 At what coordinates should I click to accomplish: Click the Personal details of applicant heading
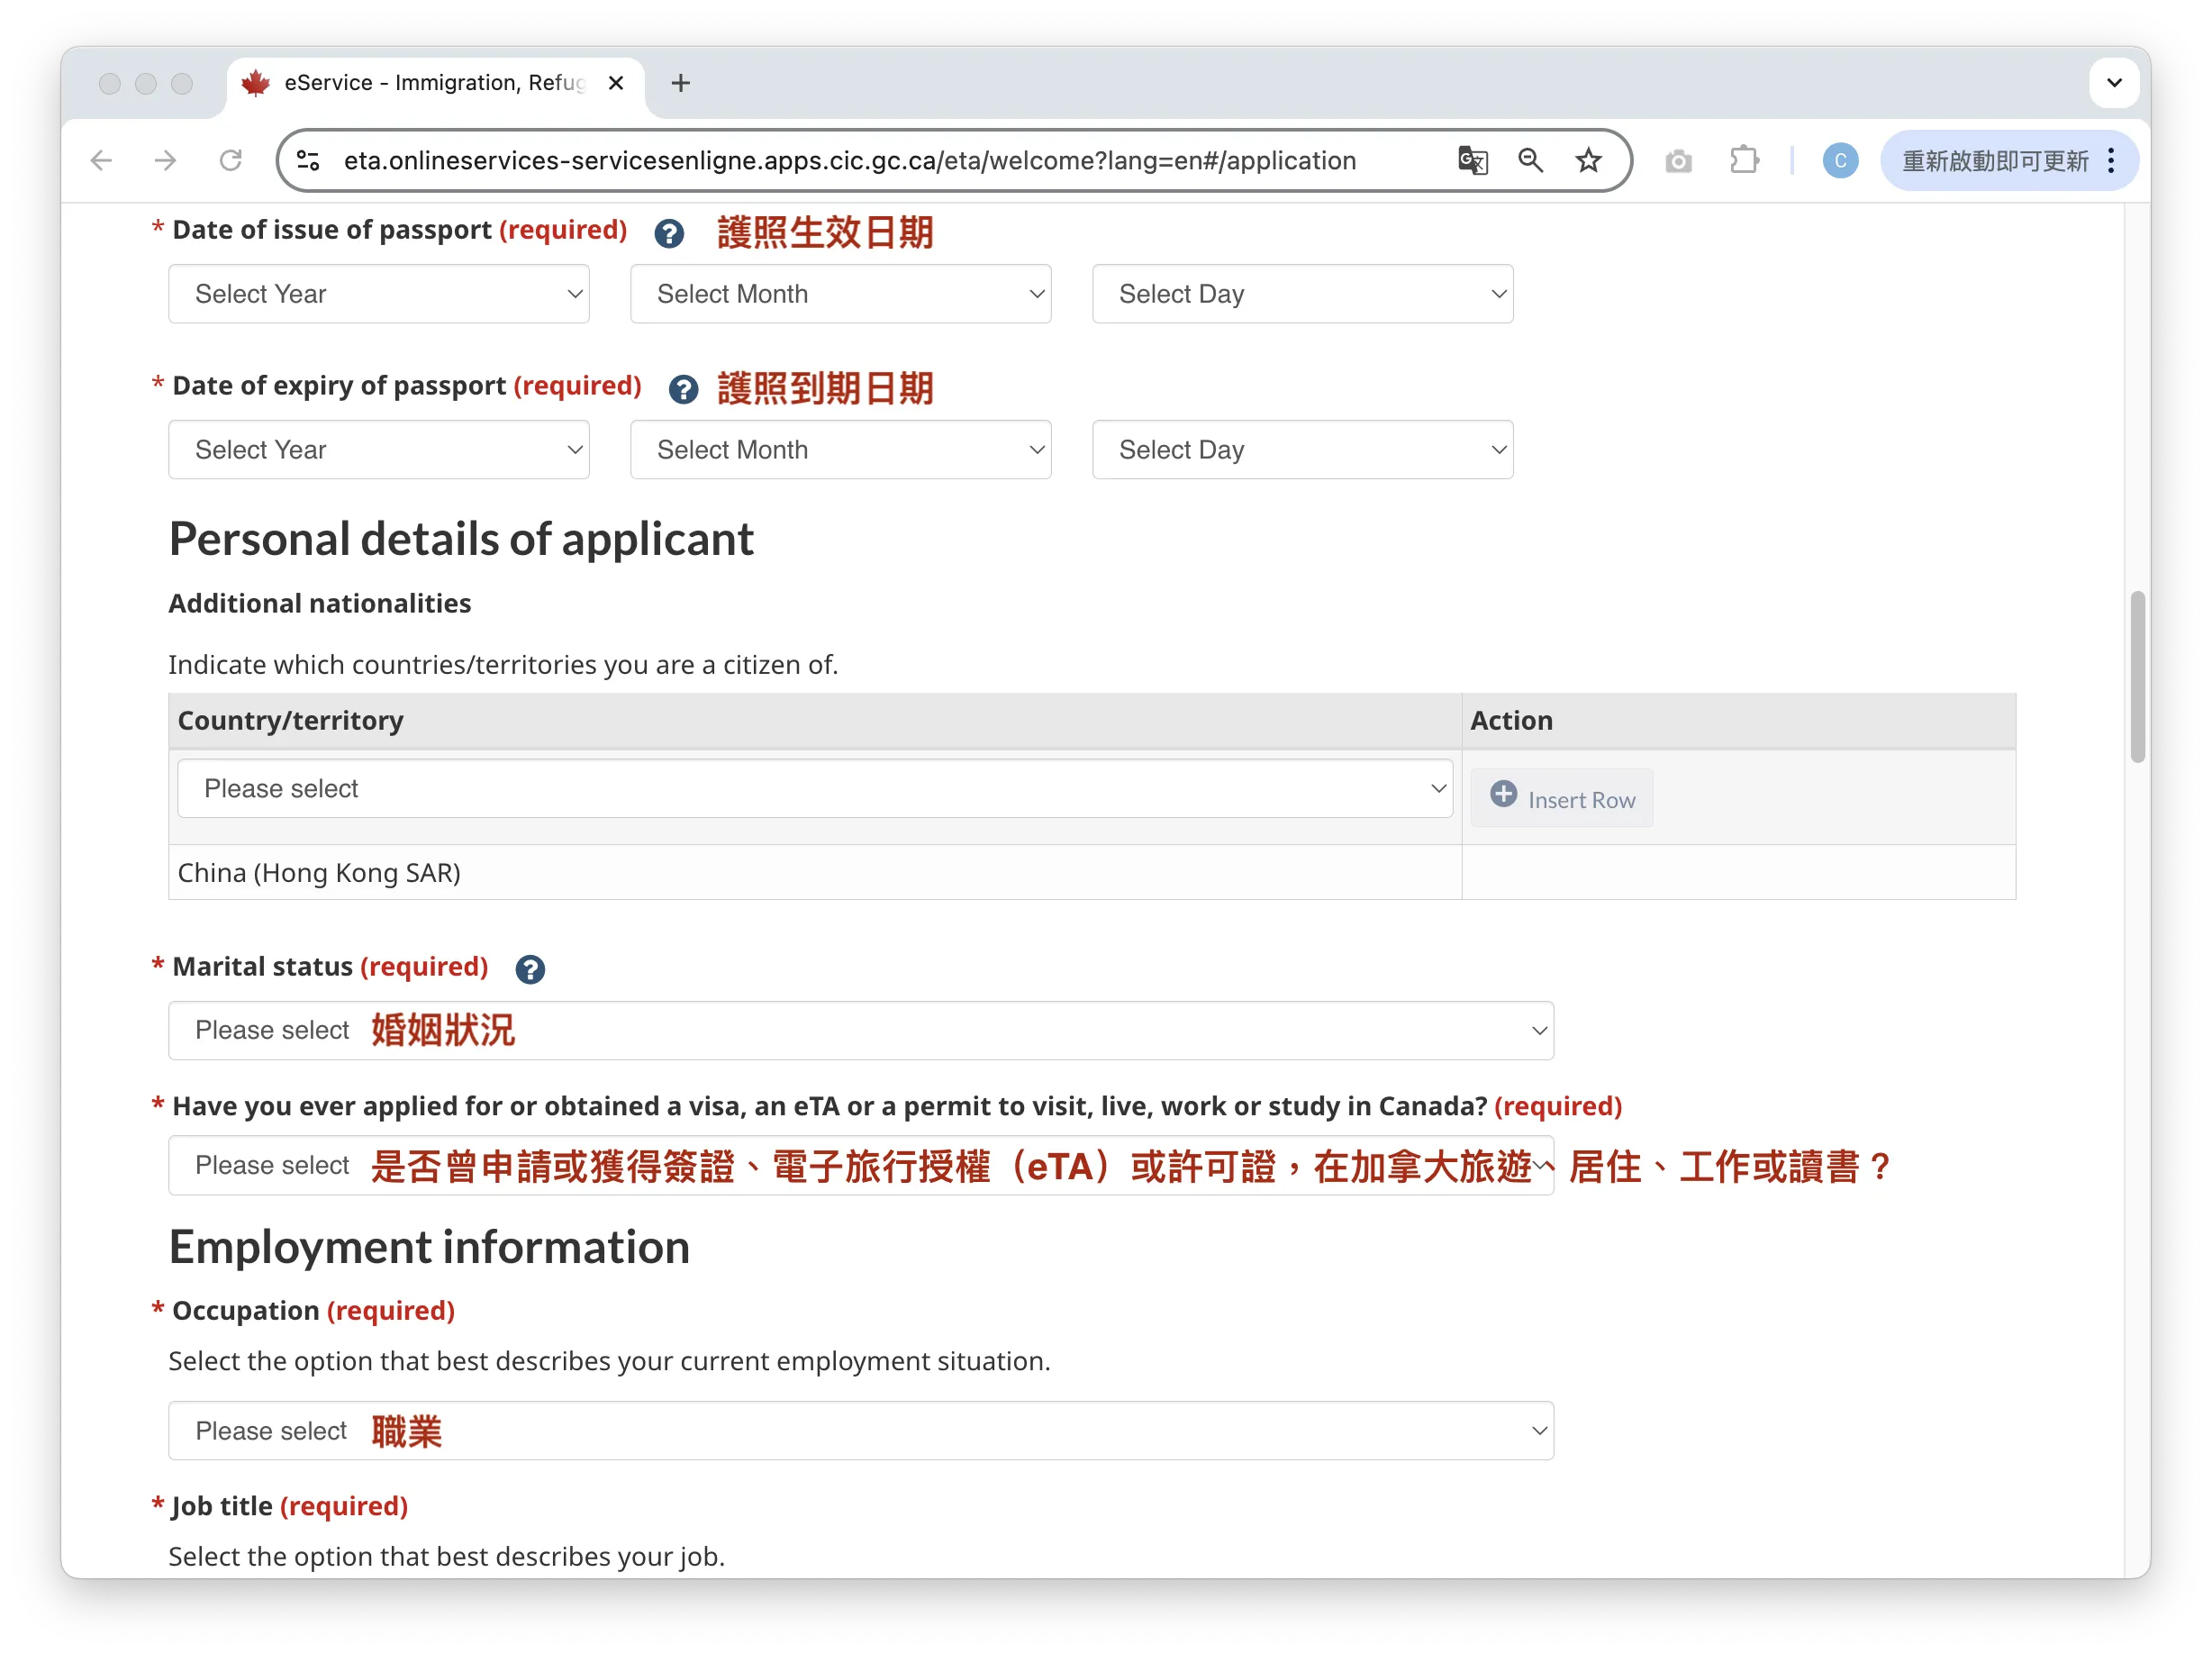click(x=461, y=539)
